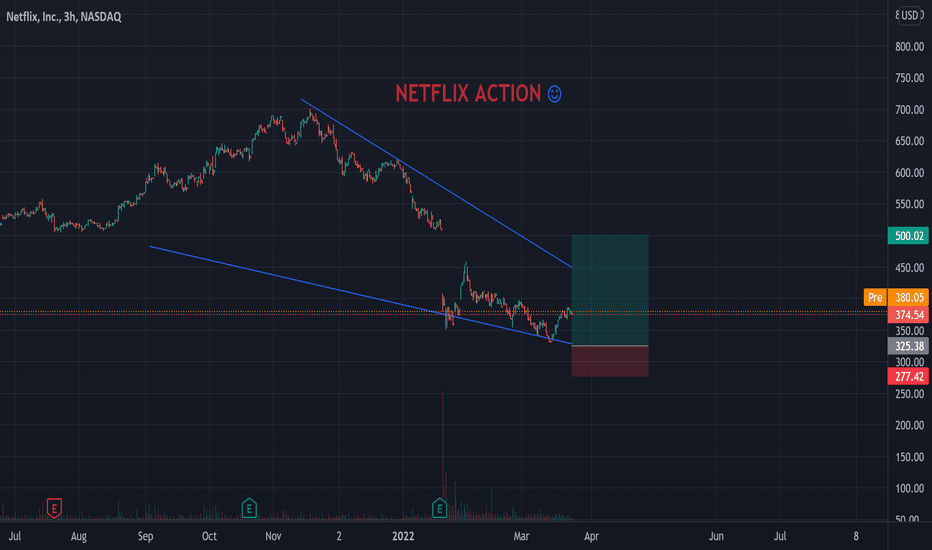The height and width of the screenshot is (550, 932).
Task: Click the Aug label on the time axis
Action: click(x=78, y=536)
